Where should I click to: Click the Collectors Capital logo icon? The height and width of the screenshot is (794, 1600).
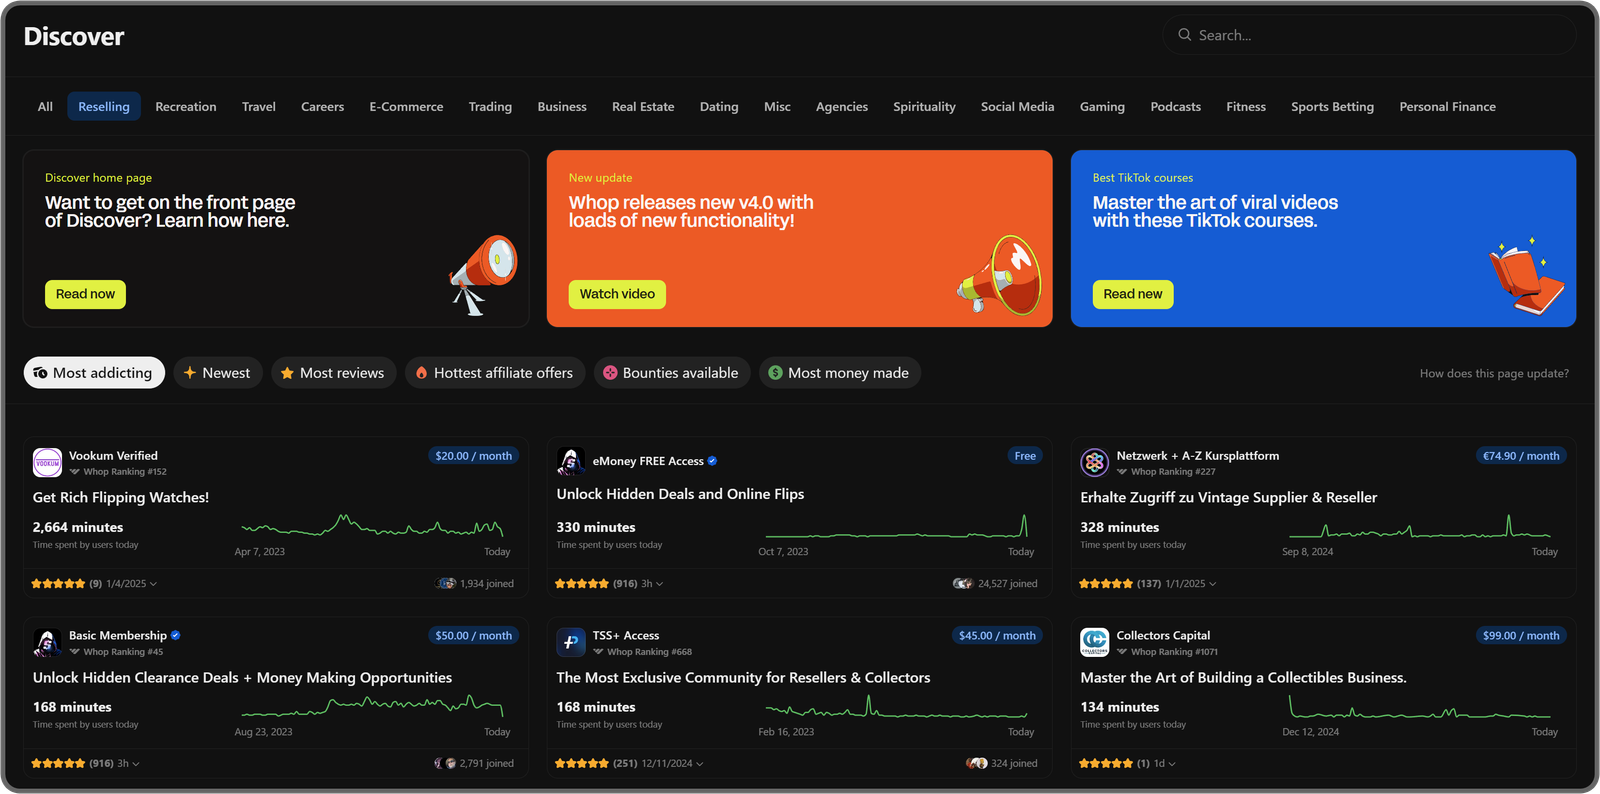click(1095, 643)
